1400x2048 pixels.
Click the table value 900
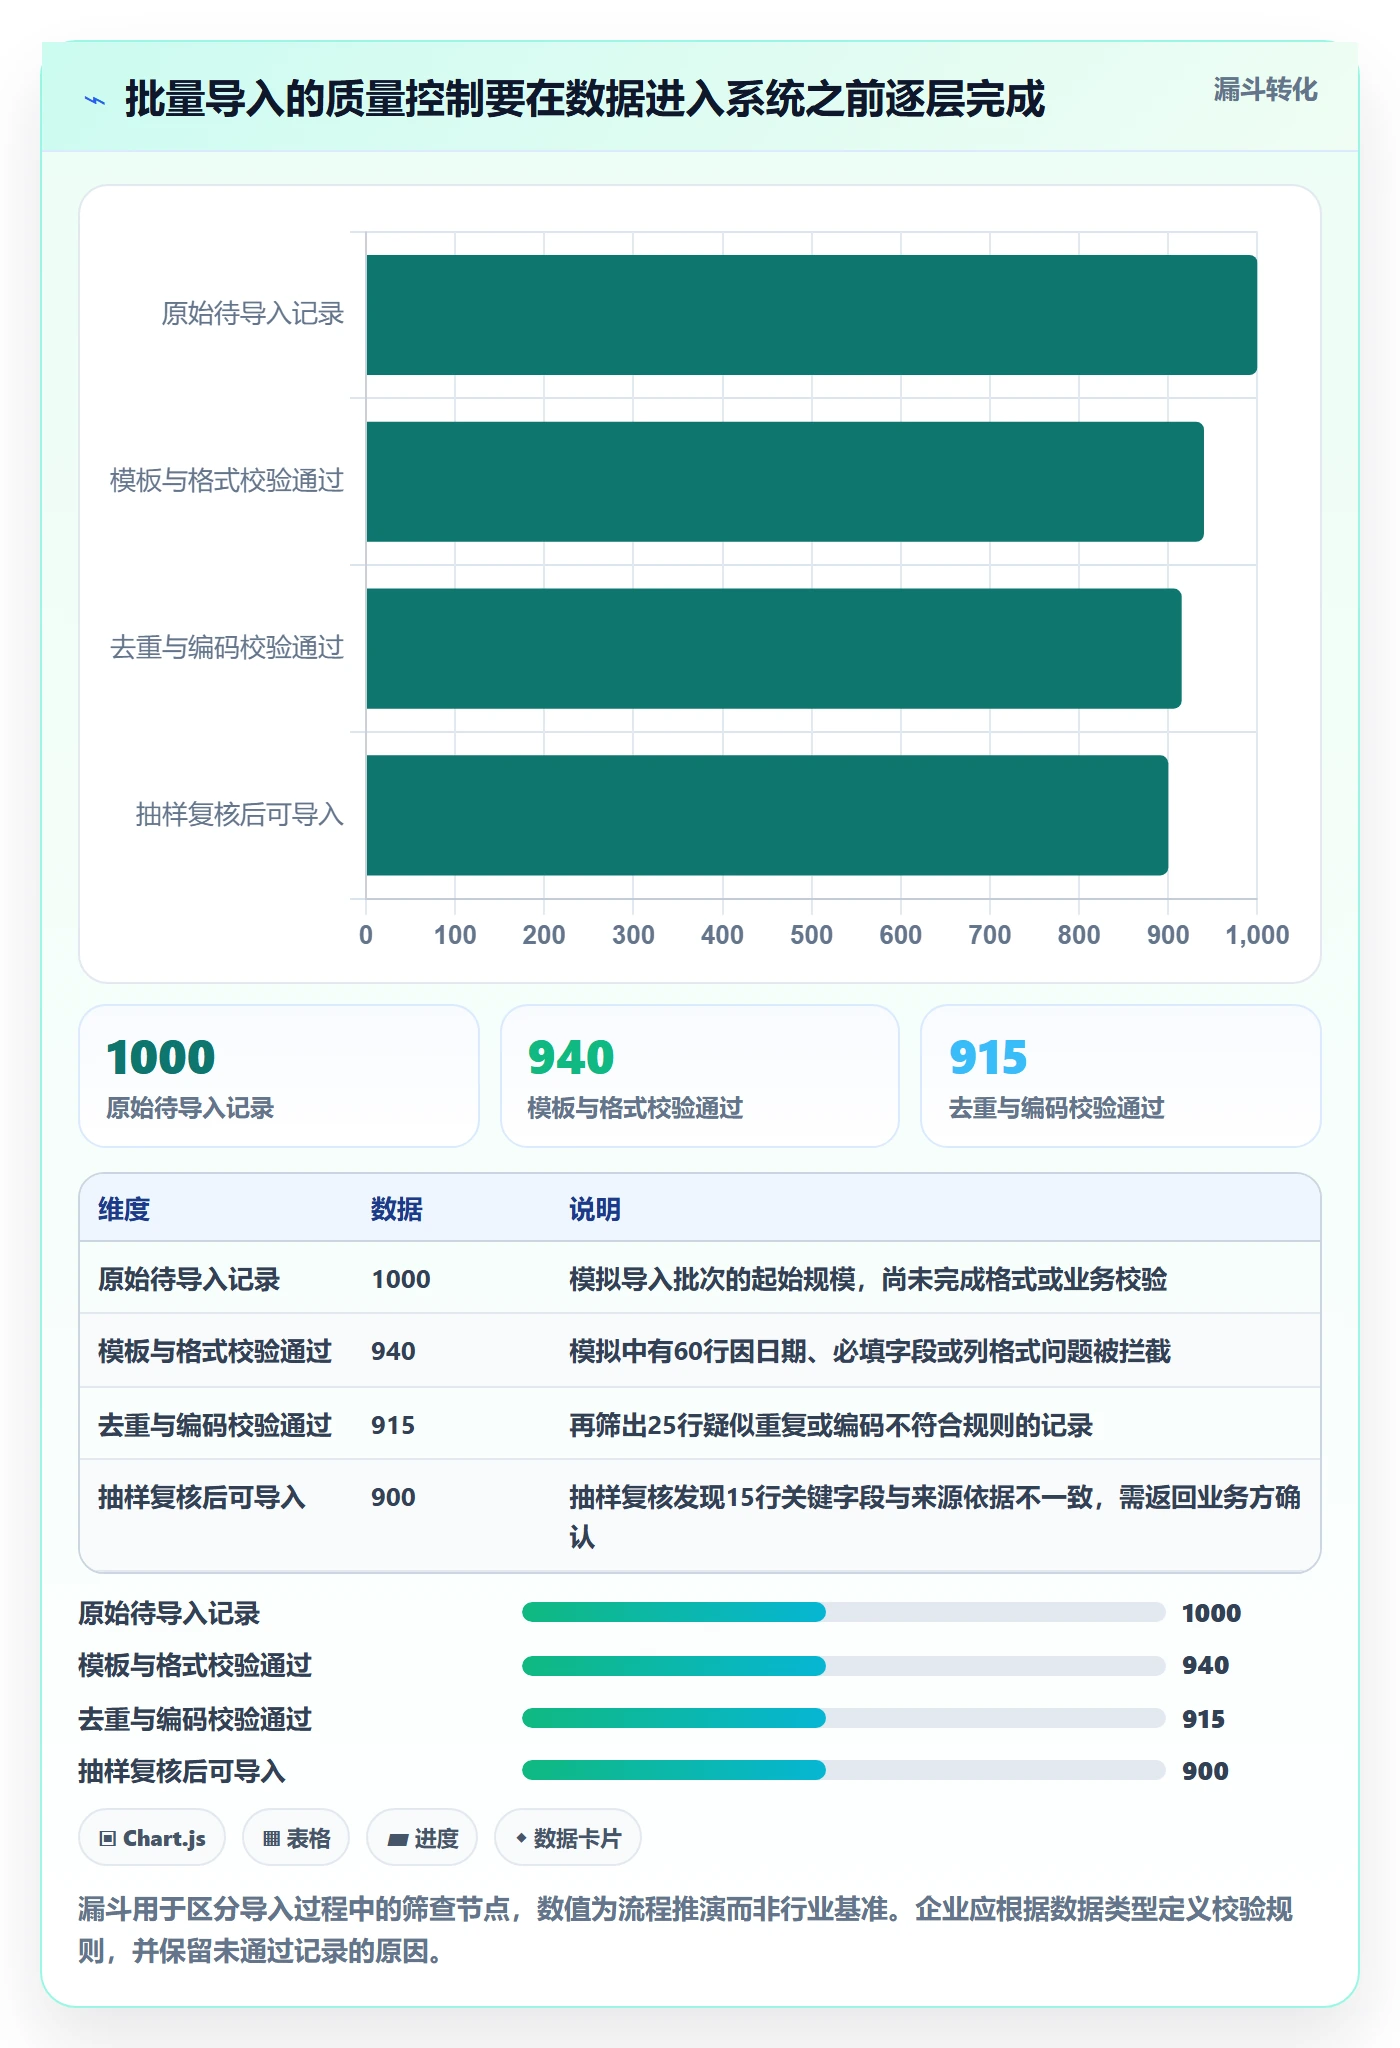pyautogui.click(x=393, y=1497)
